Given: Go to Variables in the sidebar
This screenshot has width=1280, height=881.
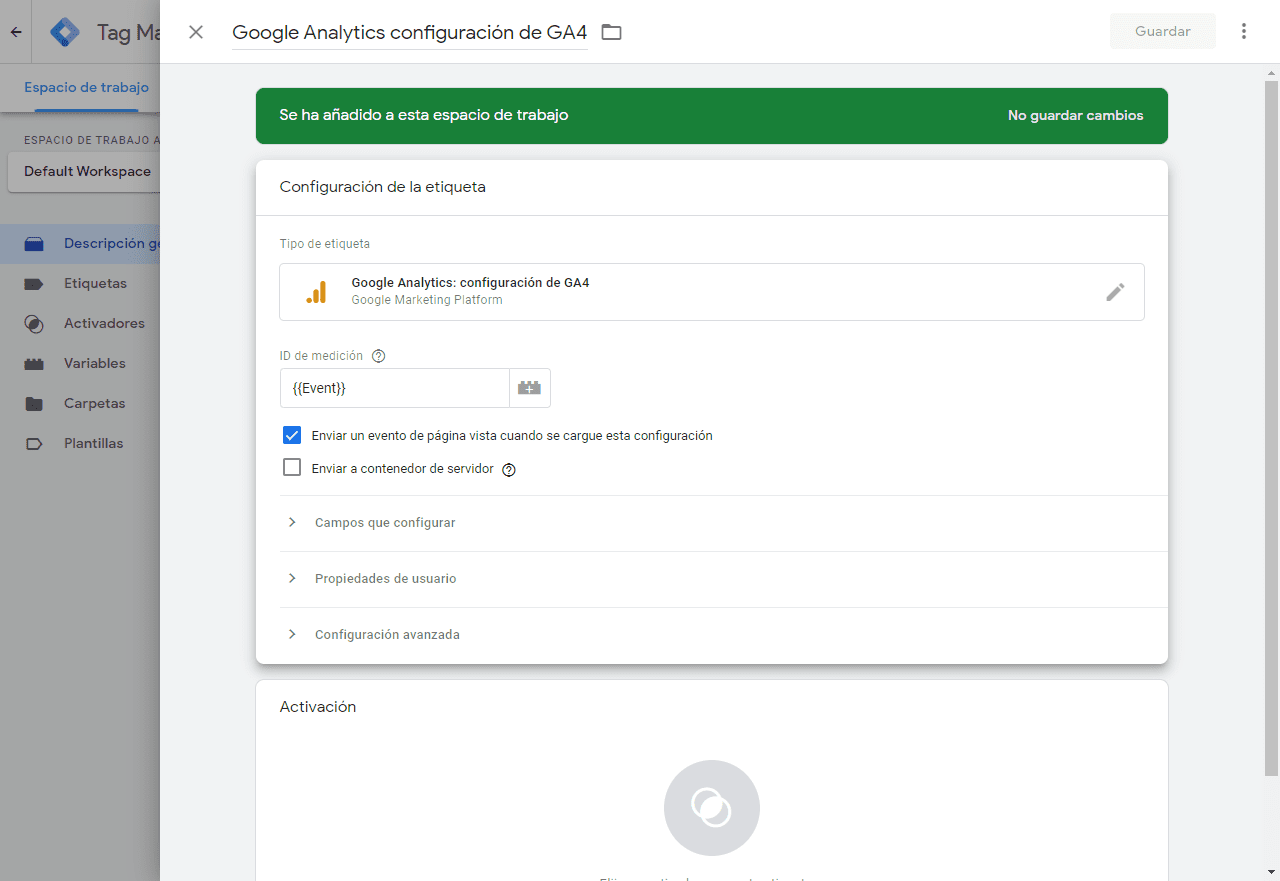Looking at the screenshot, I should [x=94, y=363].
